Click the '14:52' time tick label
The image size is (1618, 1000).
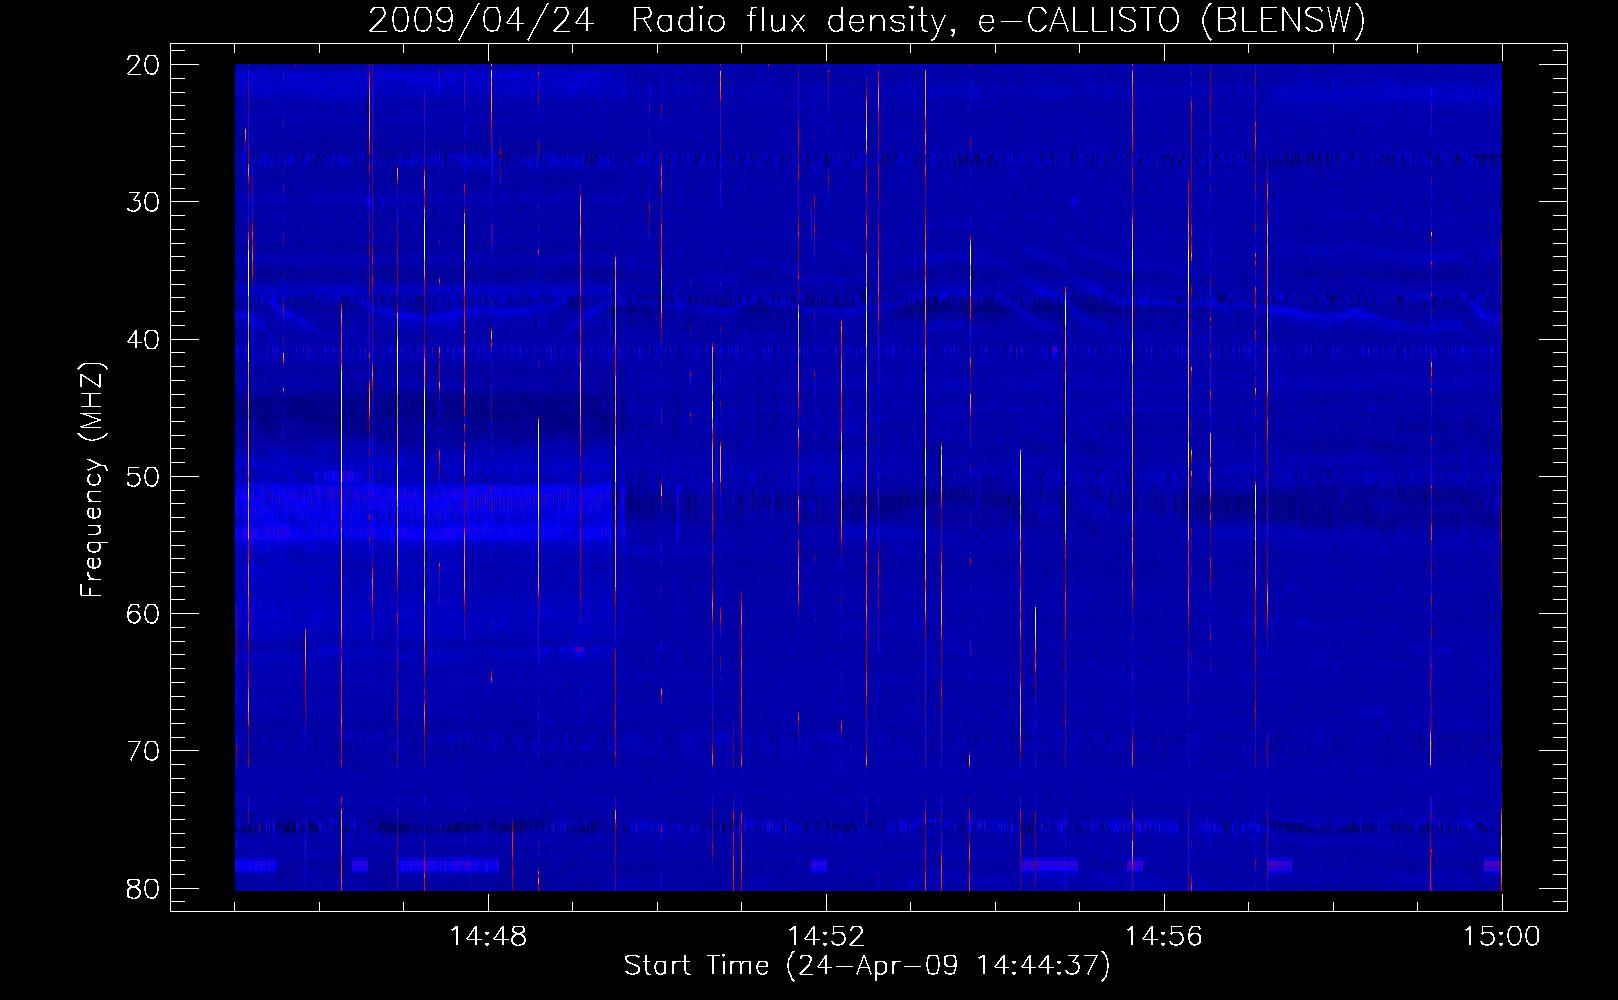coord(826,937)
